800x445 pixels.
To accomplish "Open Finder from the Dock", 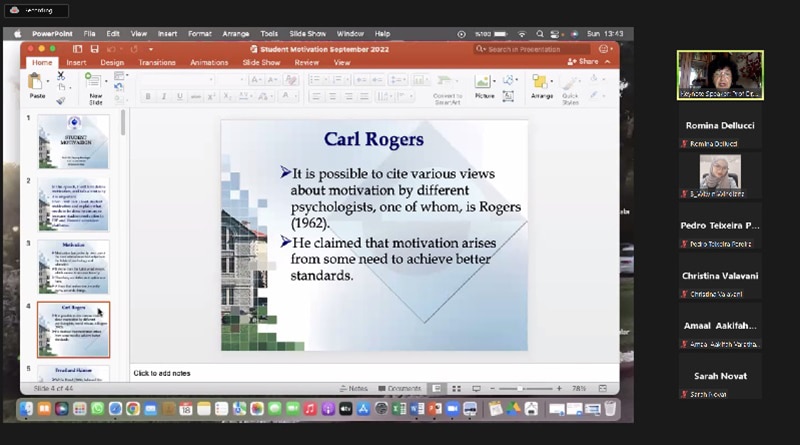I will coord(27,409).
